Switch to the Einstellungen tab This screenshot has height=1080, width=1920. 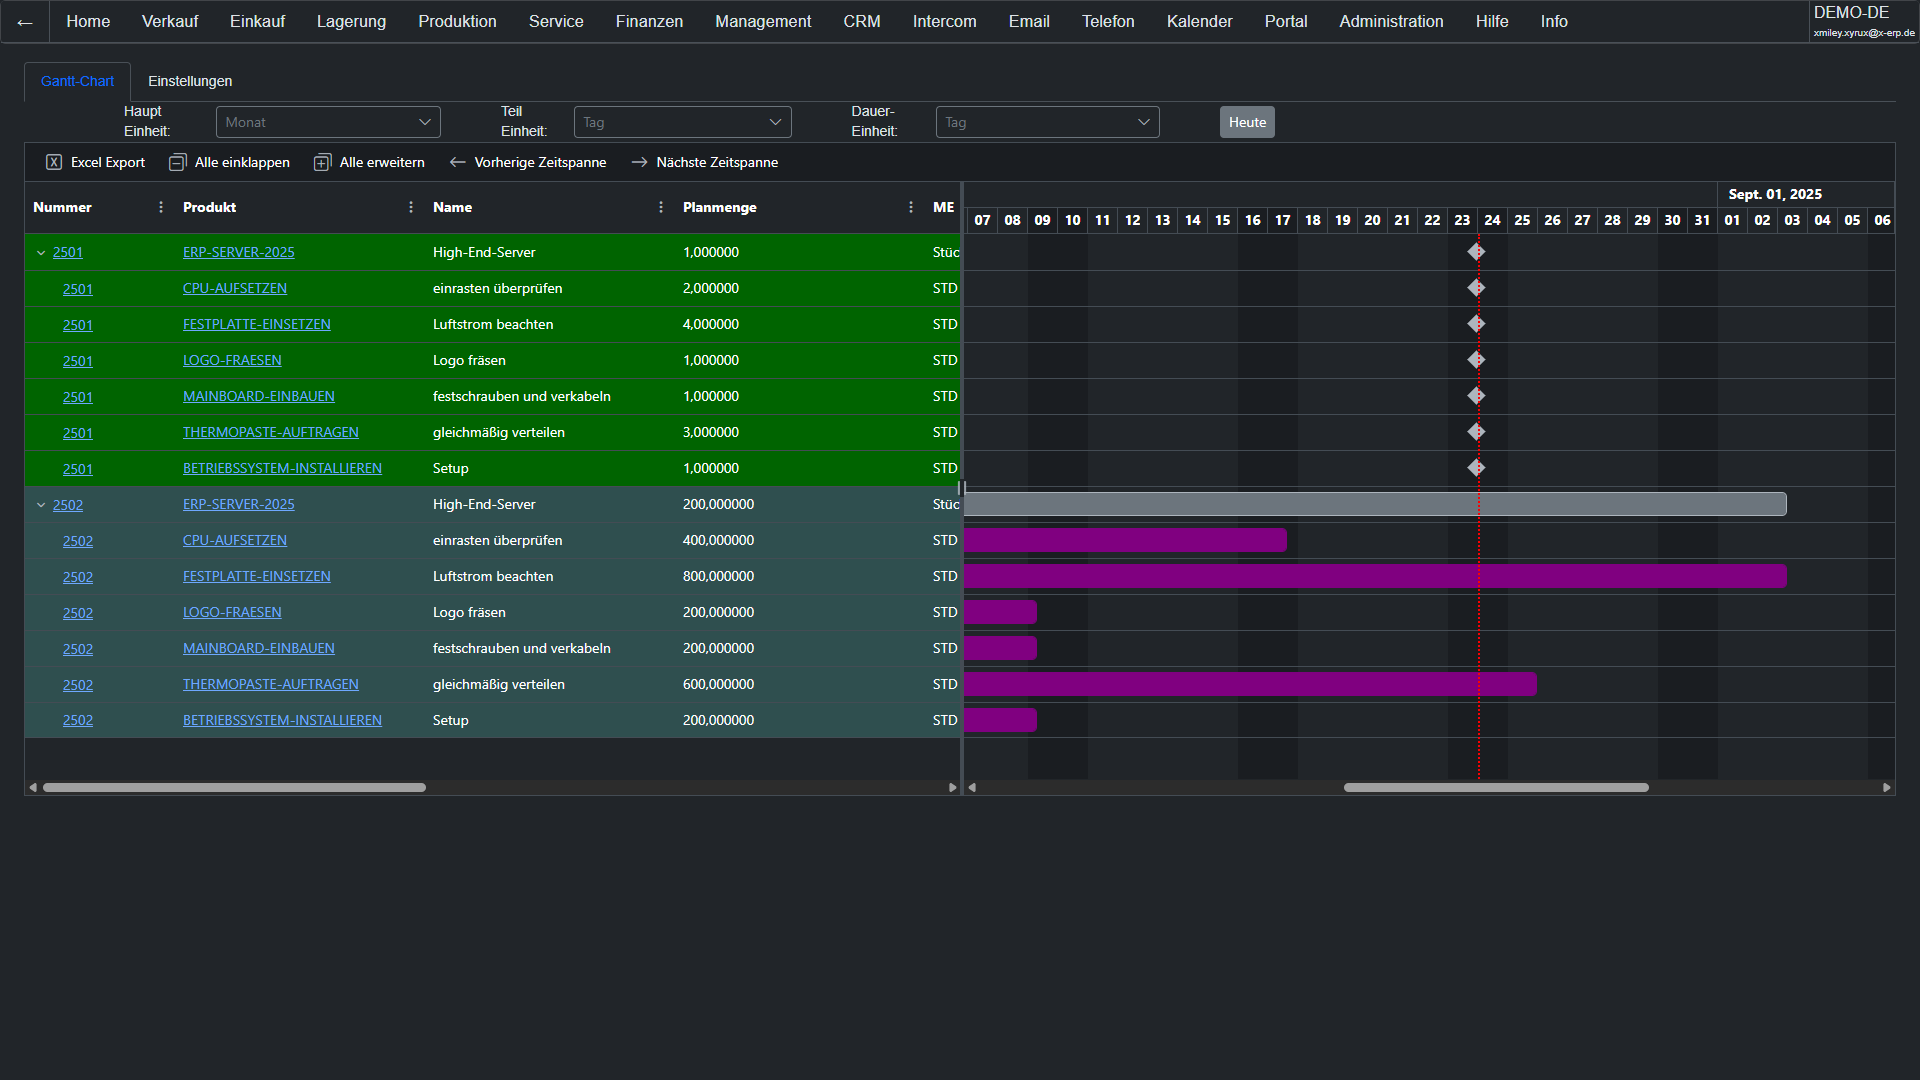tap(190, 81)
